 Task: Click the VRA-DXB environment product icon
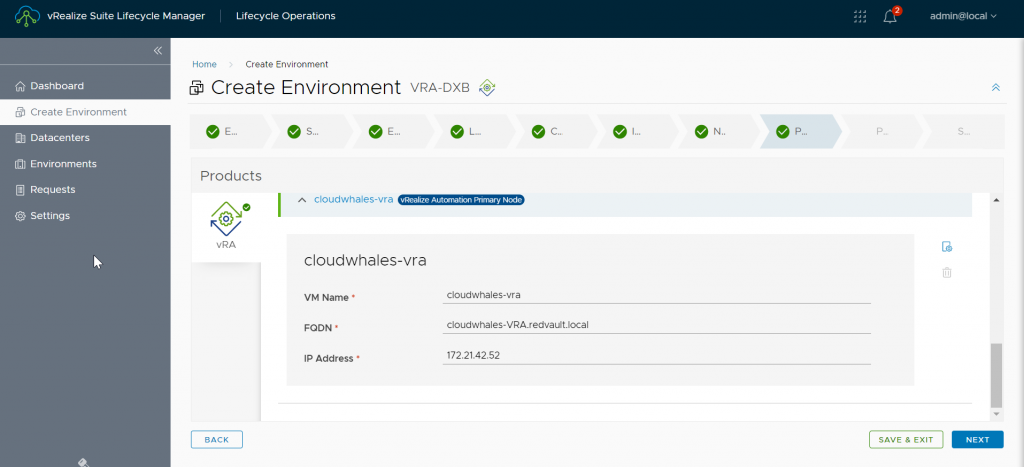(x=487, y=88)
